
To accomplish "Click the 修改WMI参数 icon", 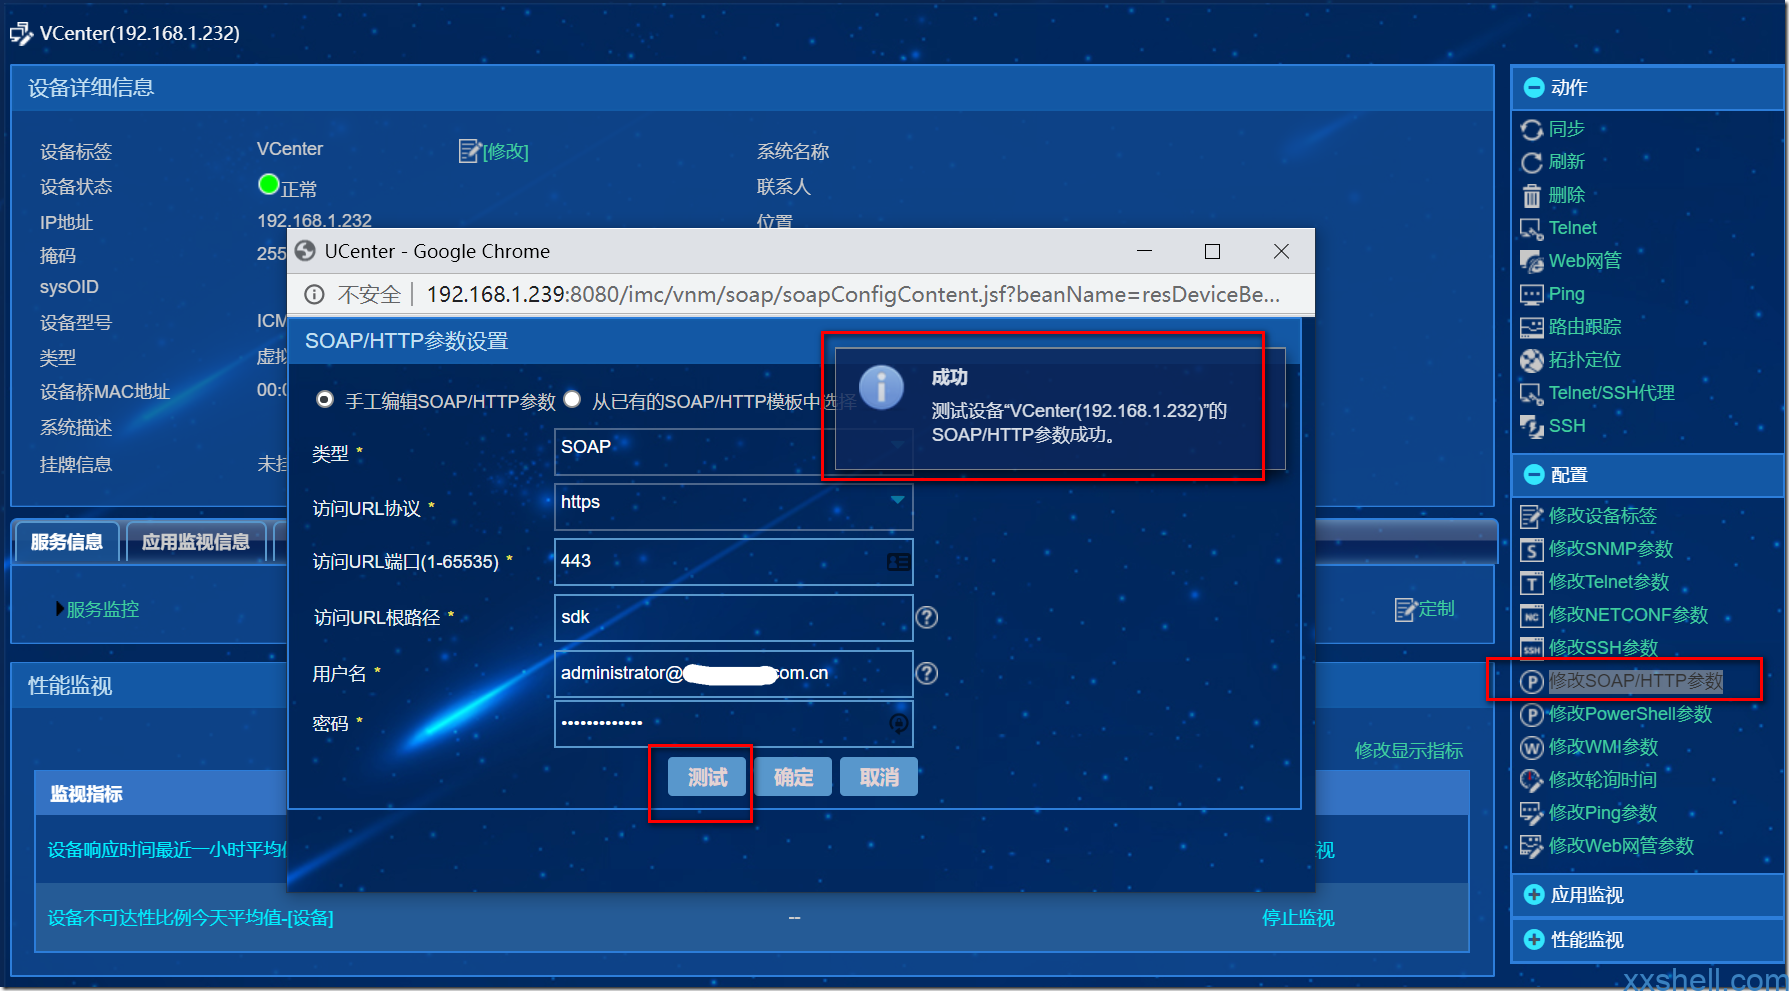I will click(x=1531, y=748).
